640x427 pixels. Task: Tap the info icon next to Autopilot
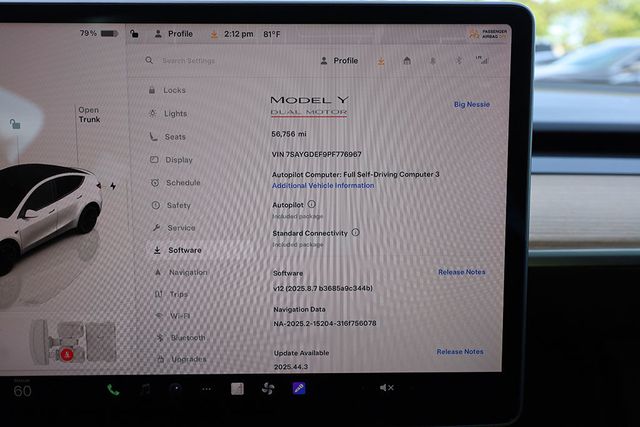[311, 204]
